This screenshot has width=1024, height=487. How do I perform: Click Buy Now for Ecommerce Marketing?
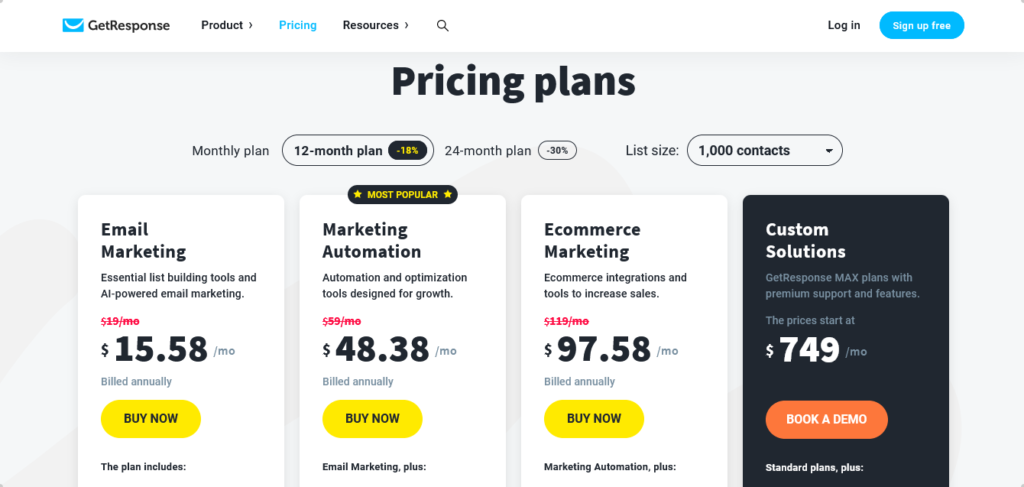(594, 418)
